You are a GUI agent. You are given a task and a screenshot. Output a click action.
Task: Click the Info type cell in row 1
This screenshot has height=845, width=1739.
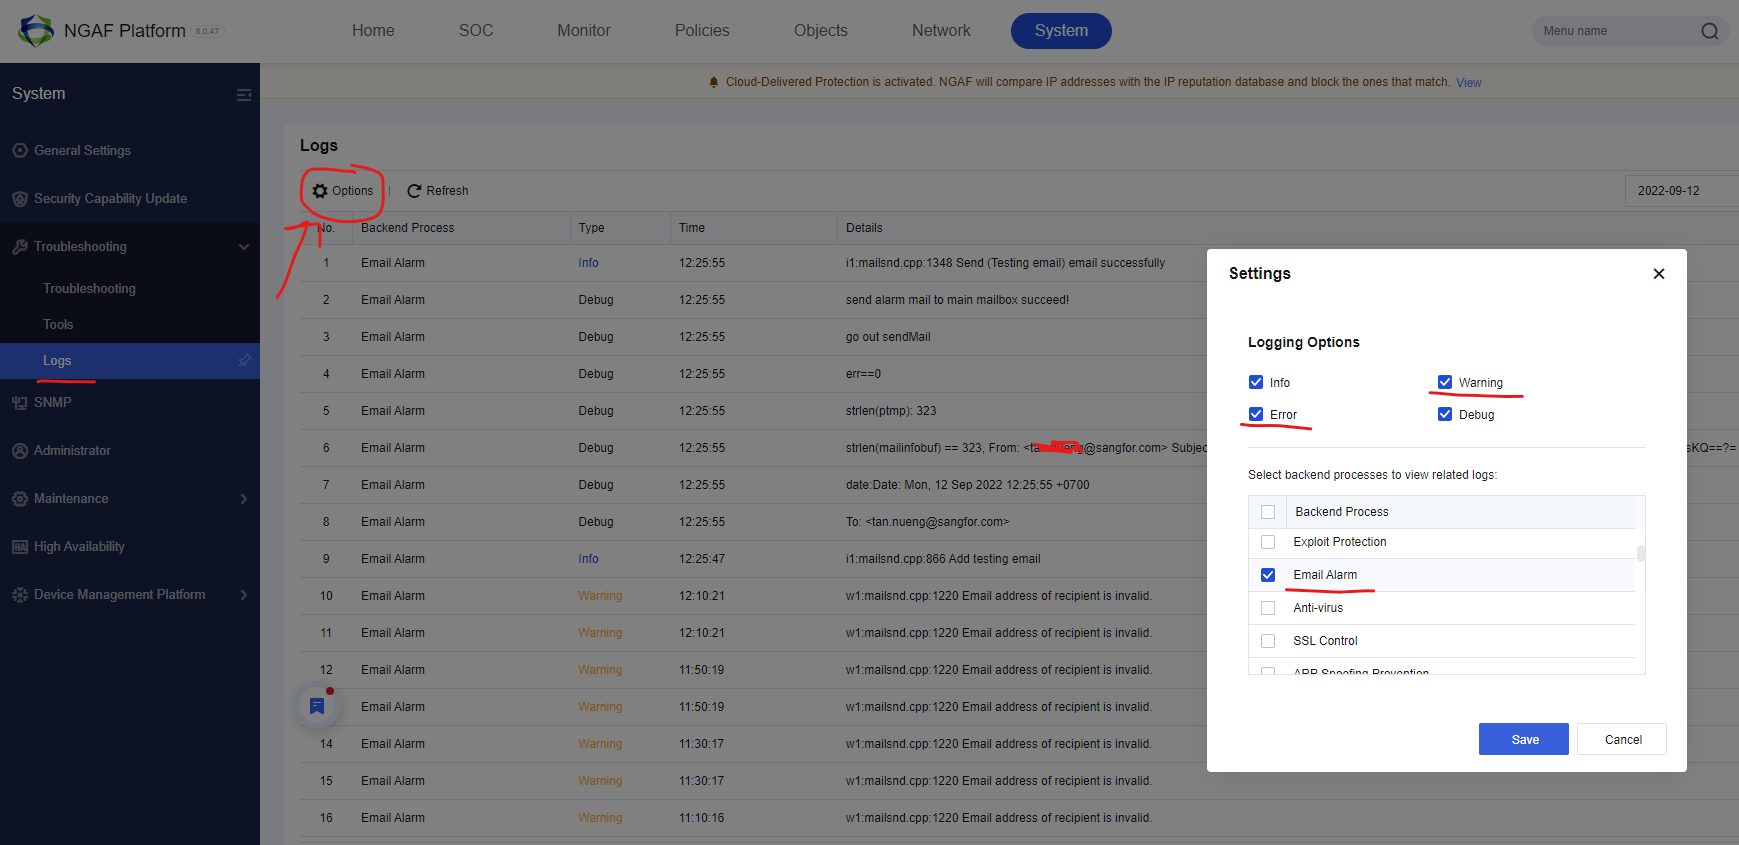point(588,263)
